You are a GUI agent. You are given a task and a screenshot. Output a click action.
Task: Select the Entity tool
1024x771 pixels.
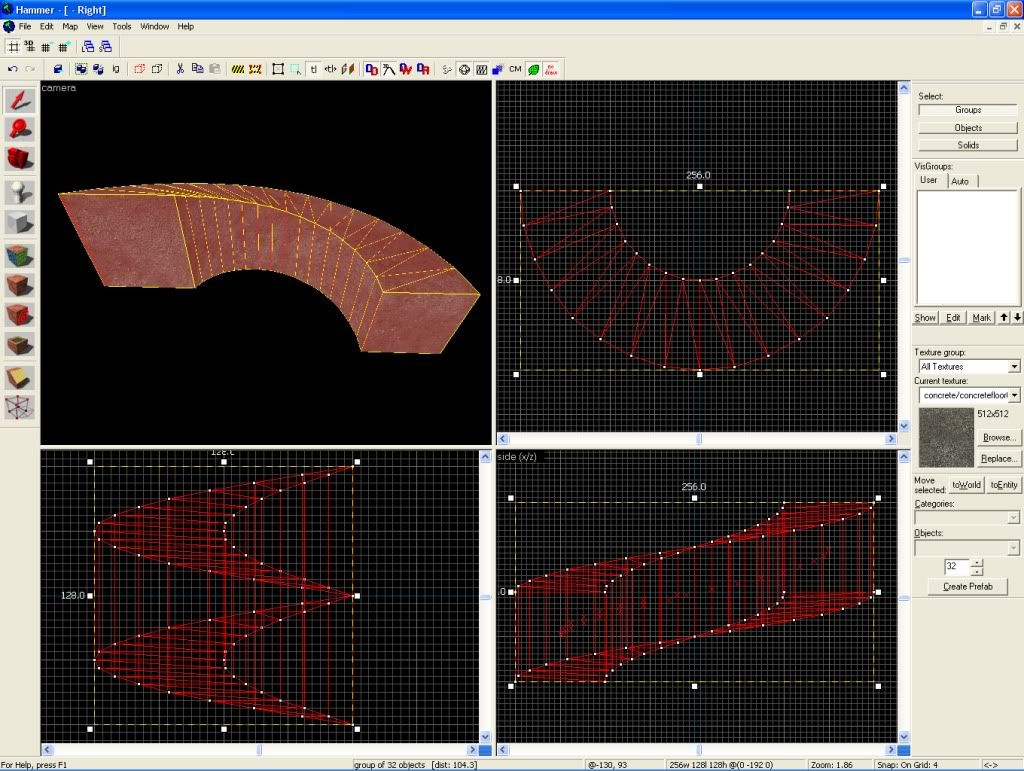pyautogui.click(x=20, y=191)
